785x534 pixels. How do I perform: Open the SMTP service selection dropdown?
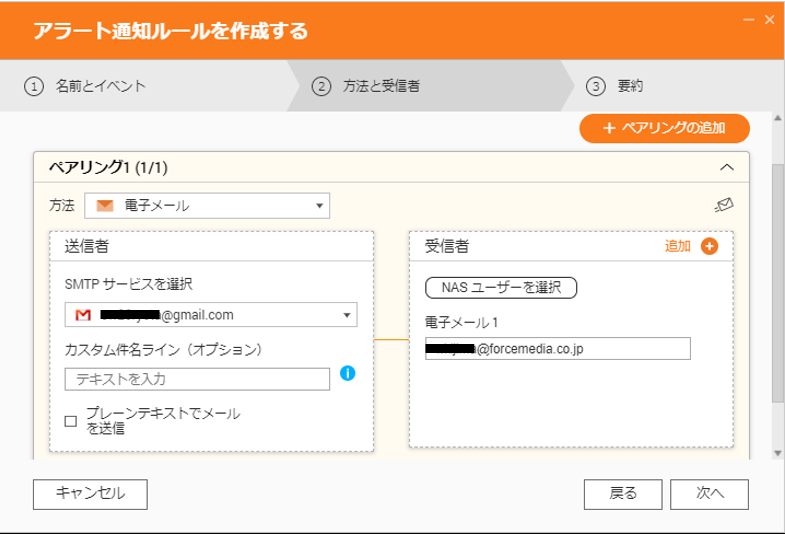(210, 315)
